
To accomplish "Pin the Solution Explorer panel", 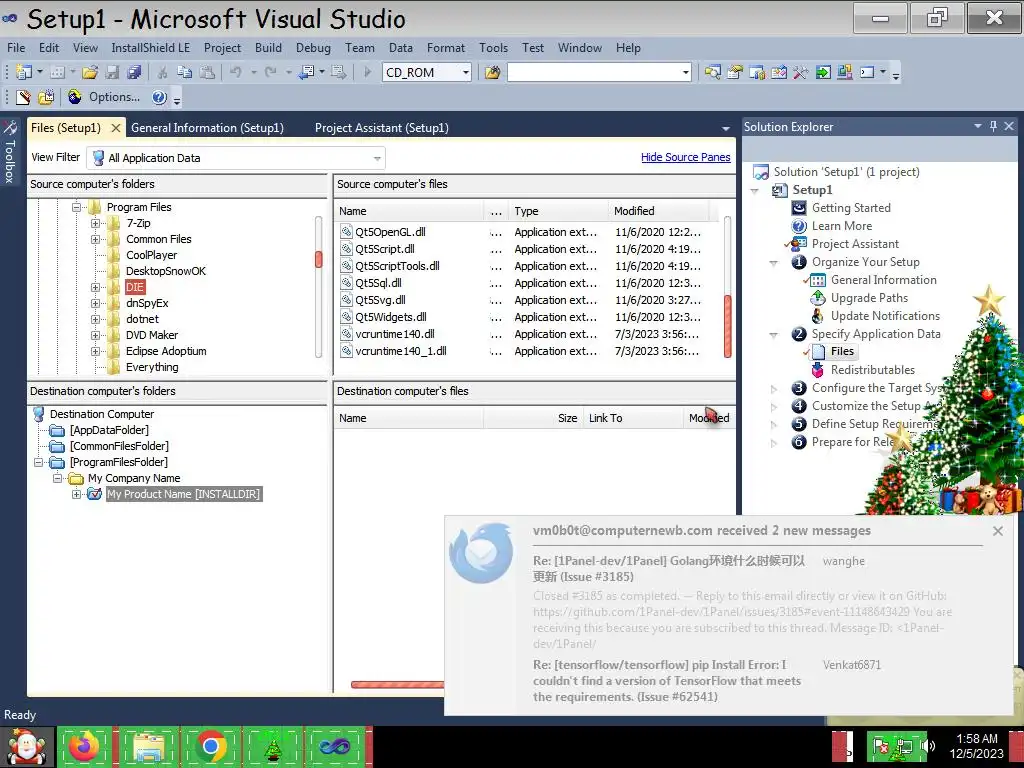I will 993,127.
